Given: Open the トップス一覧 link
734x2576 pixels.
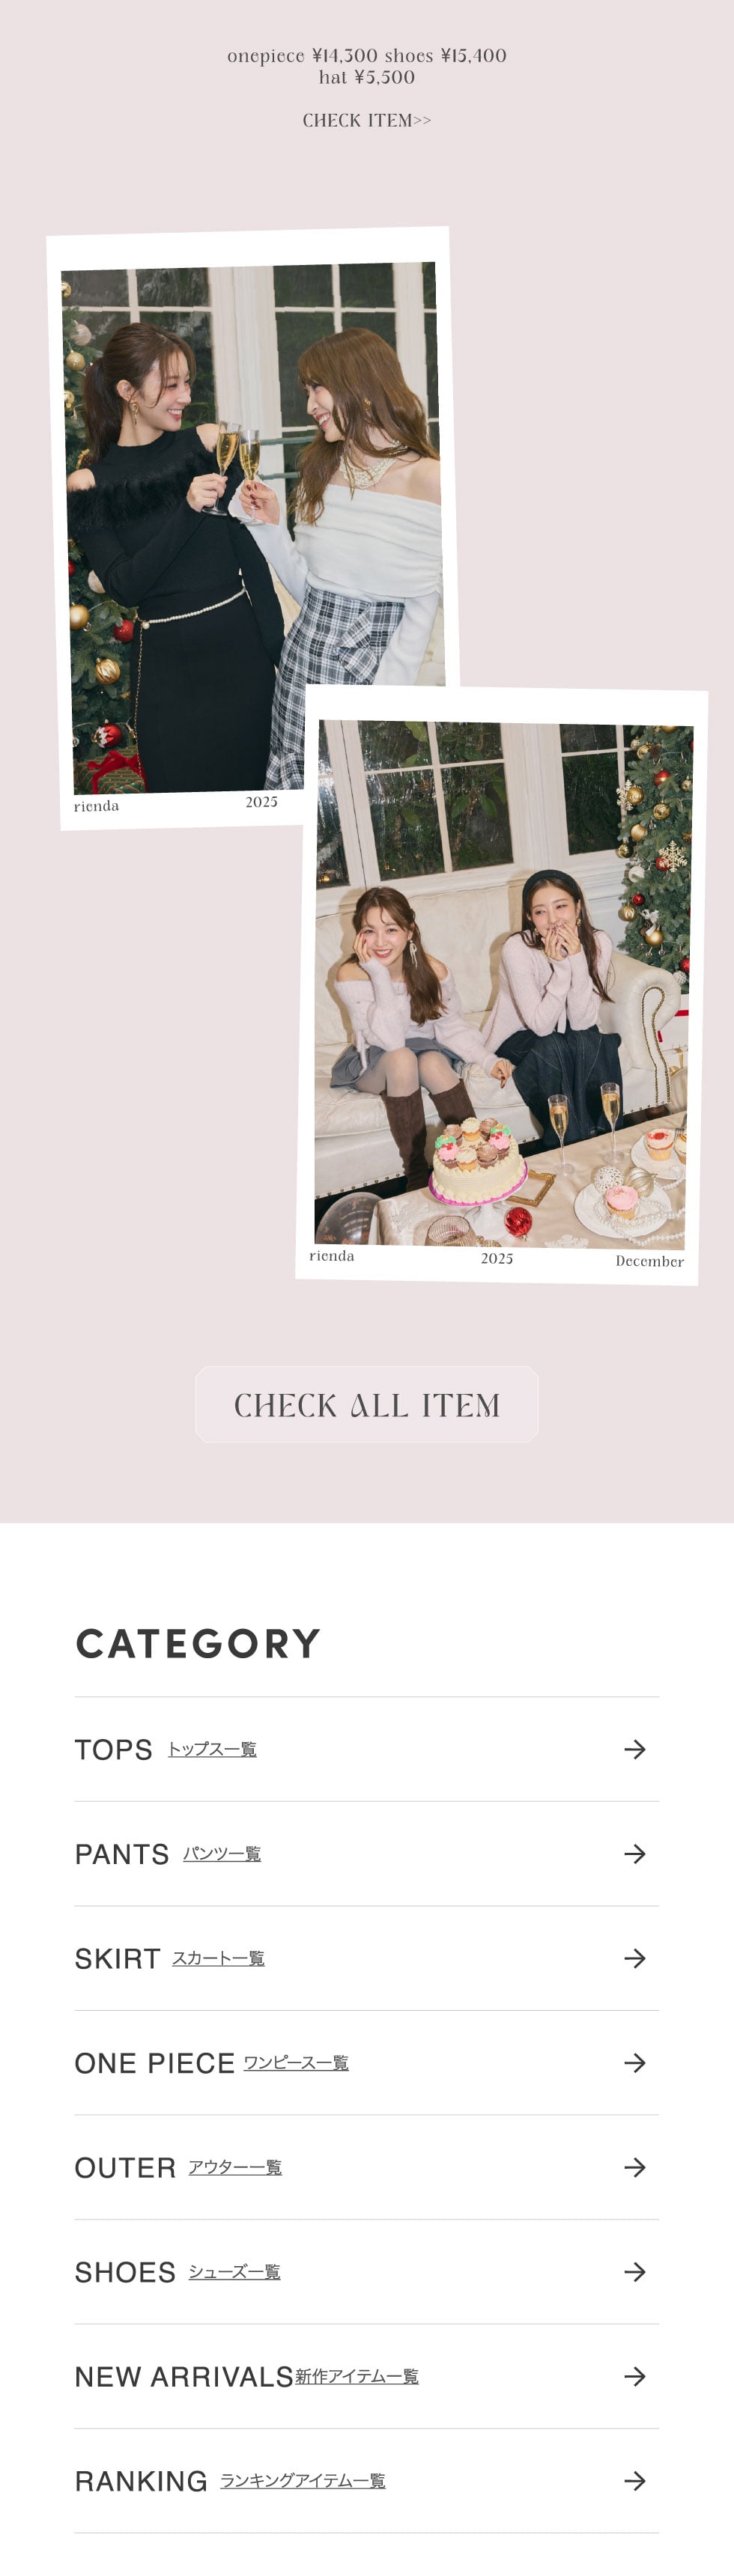Looking at the screenshot, I should tap(212, 1749).
